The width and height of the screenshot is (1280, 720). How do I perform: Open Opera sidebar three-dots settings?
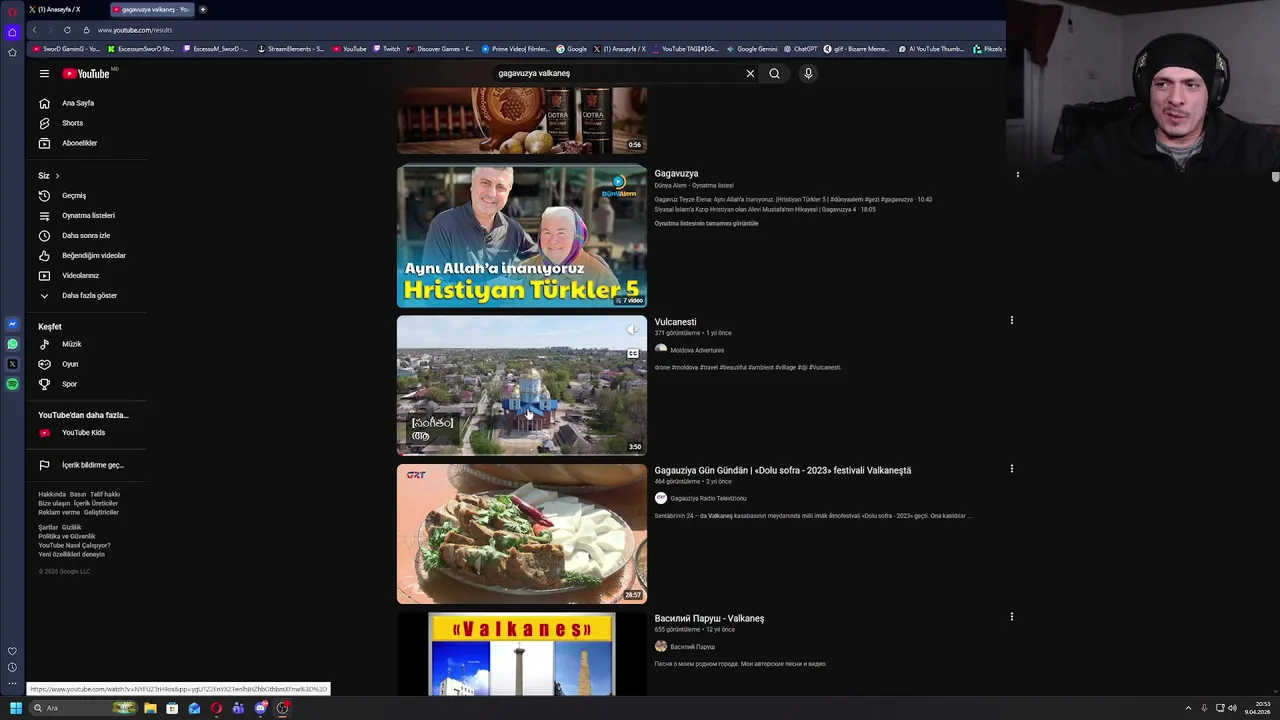pos(12,684)
